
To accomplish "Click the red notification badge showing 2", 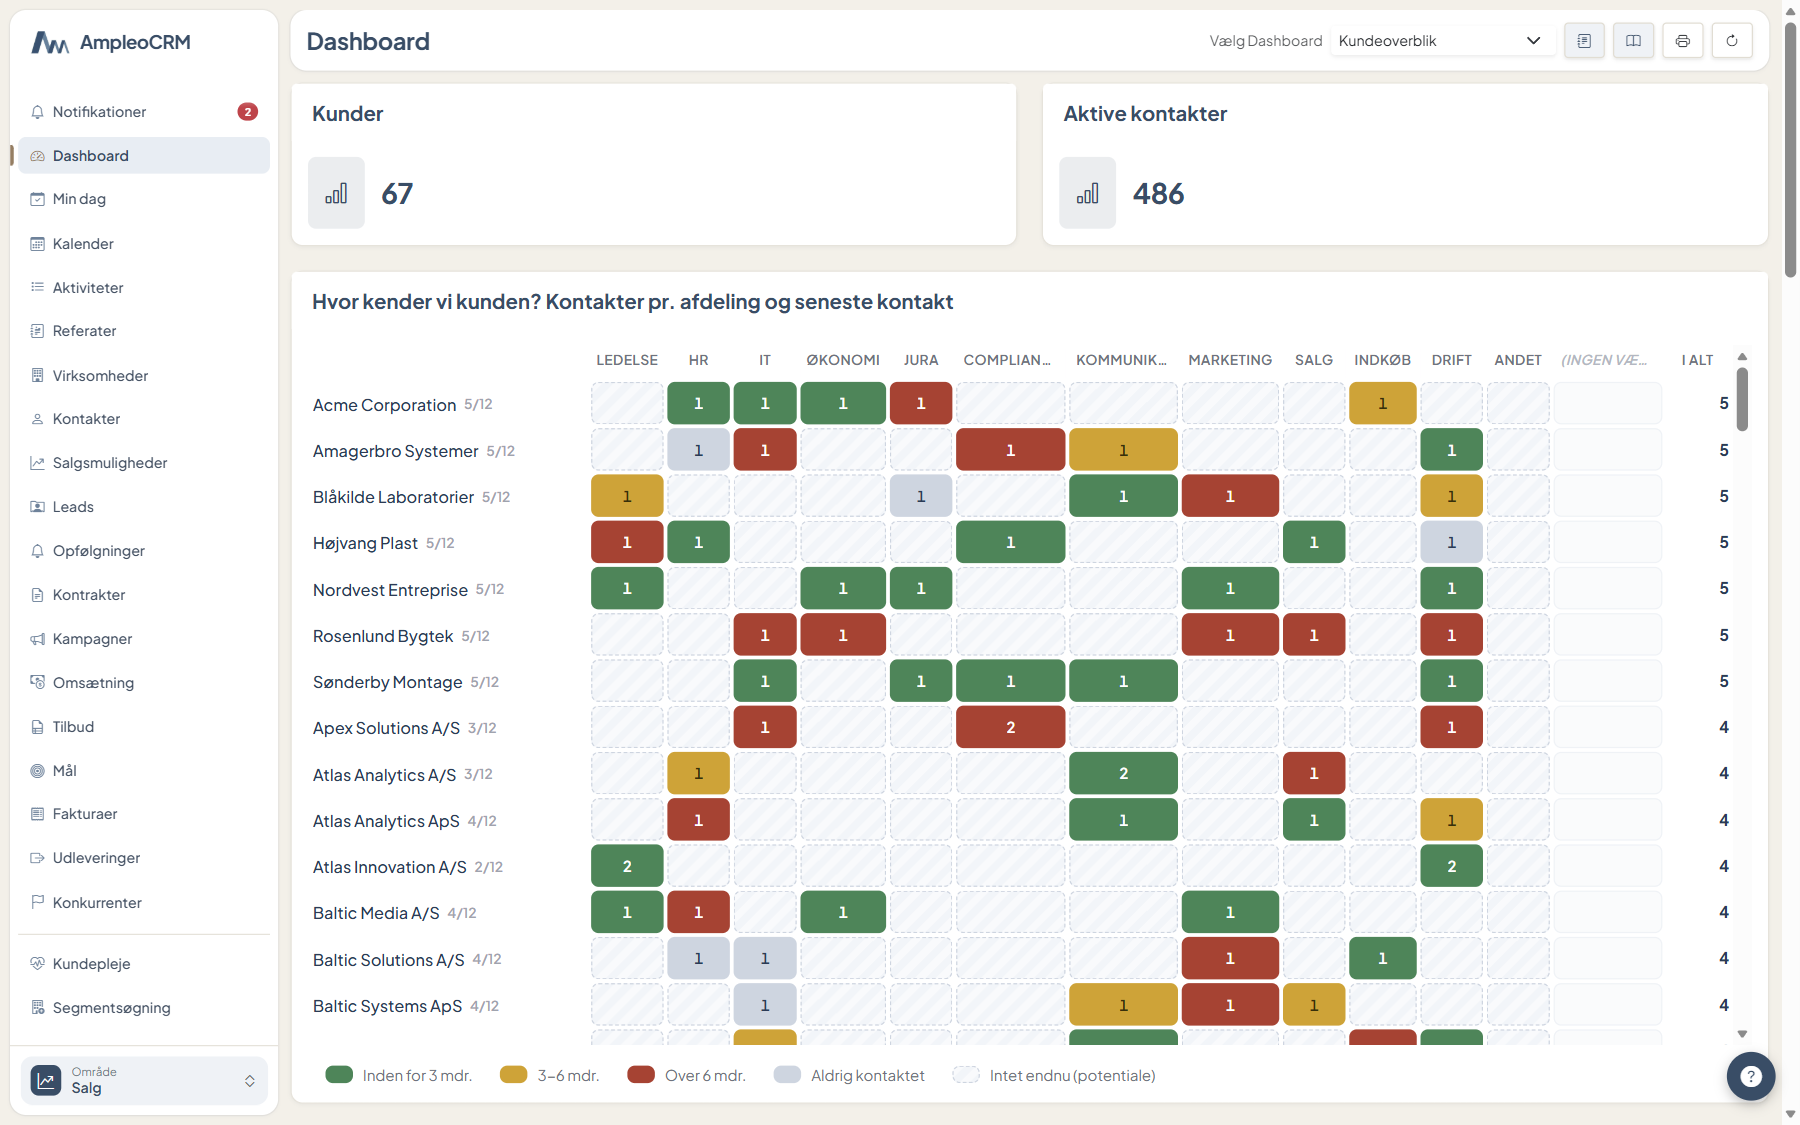I will pyautogui.click(x=248, y=112).
